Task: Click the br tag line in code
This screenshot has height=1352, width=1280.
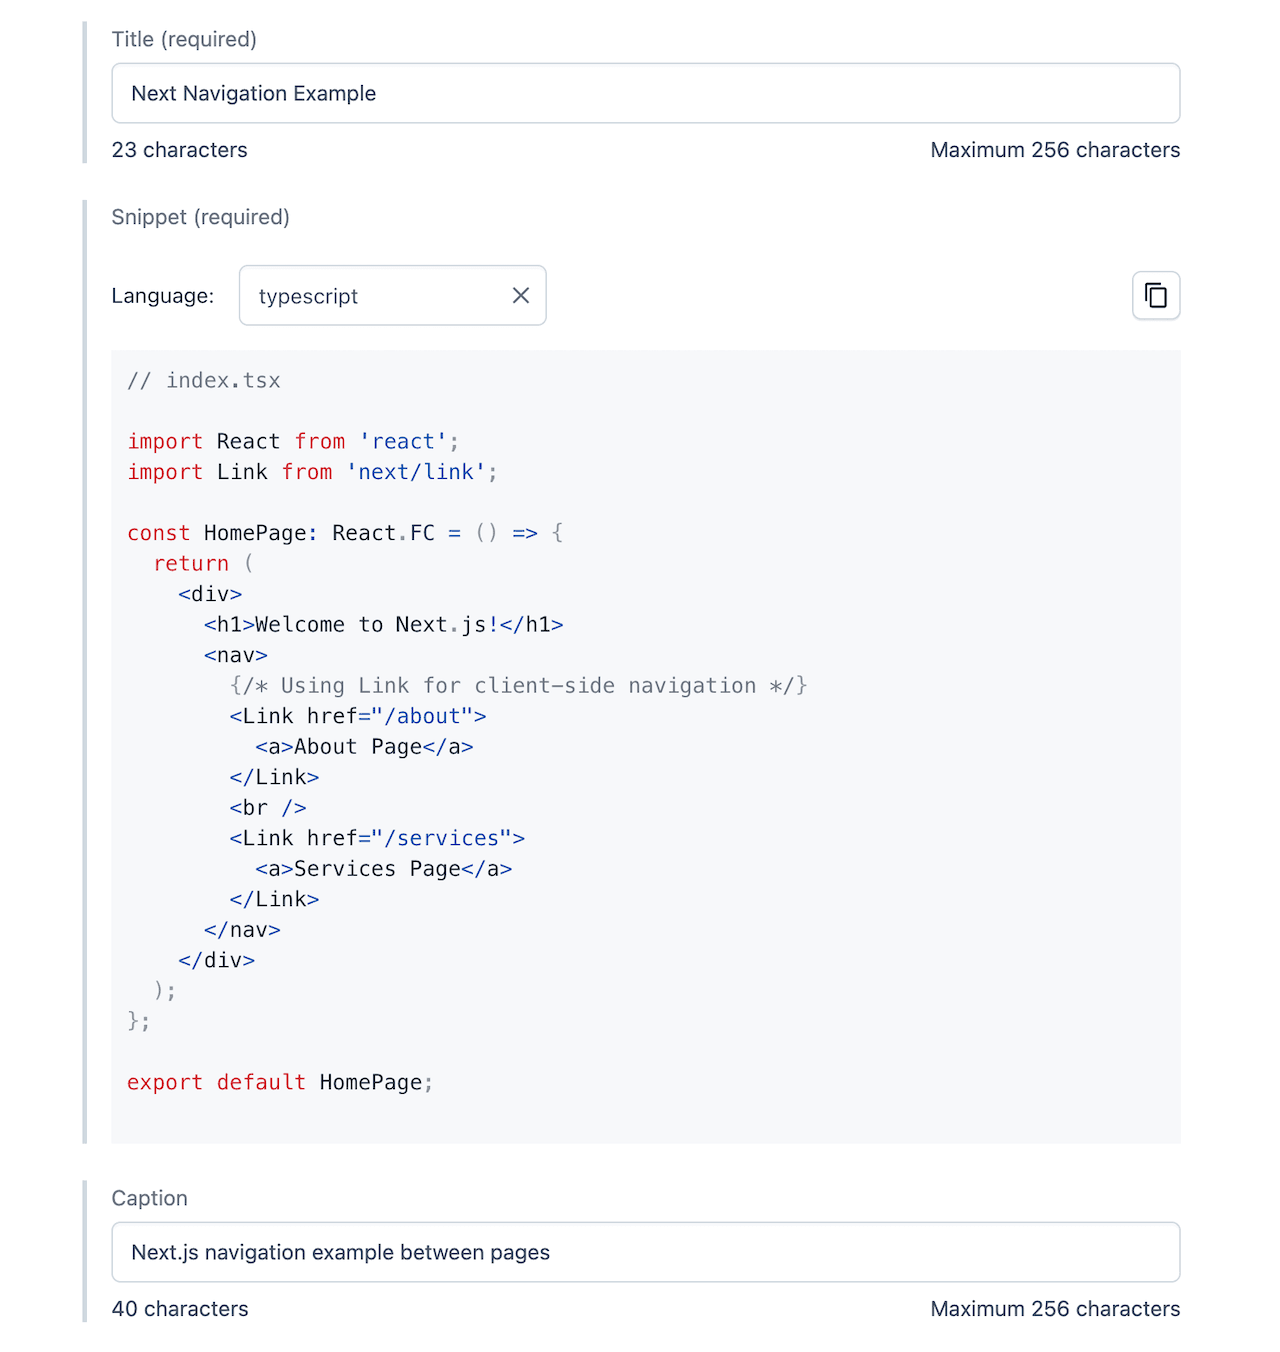Action: [267, 808]
